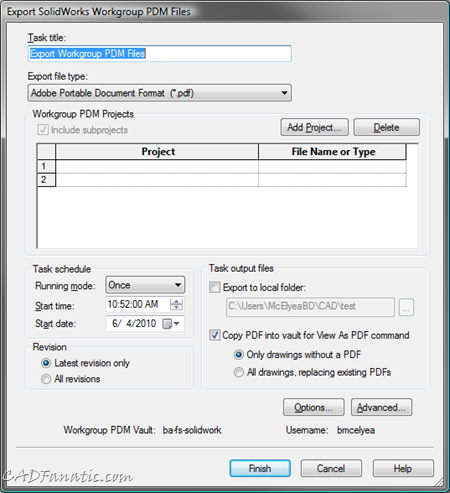Select row 1 header in projects table
This screenshot has width=450, height=493.
(46, 166)
